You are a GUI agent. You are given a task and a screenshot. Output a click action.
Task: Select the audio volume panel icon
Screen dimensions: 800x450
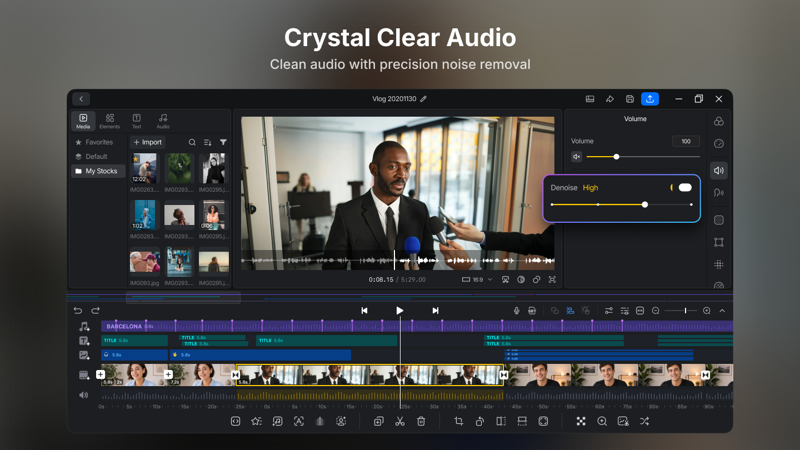[x=718, y=170]
